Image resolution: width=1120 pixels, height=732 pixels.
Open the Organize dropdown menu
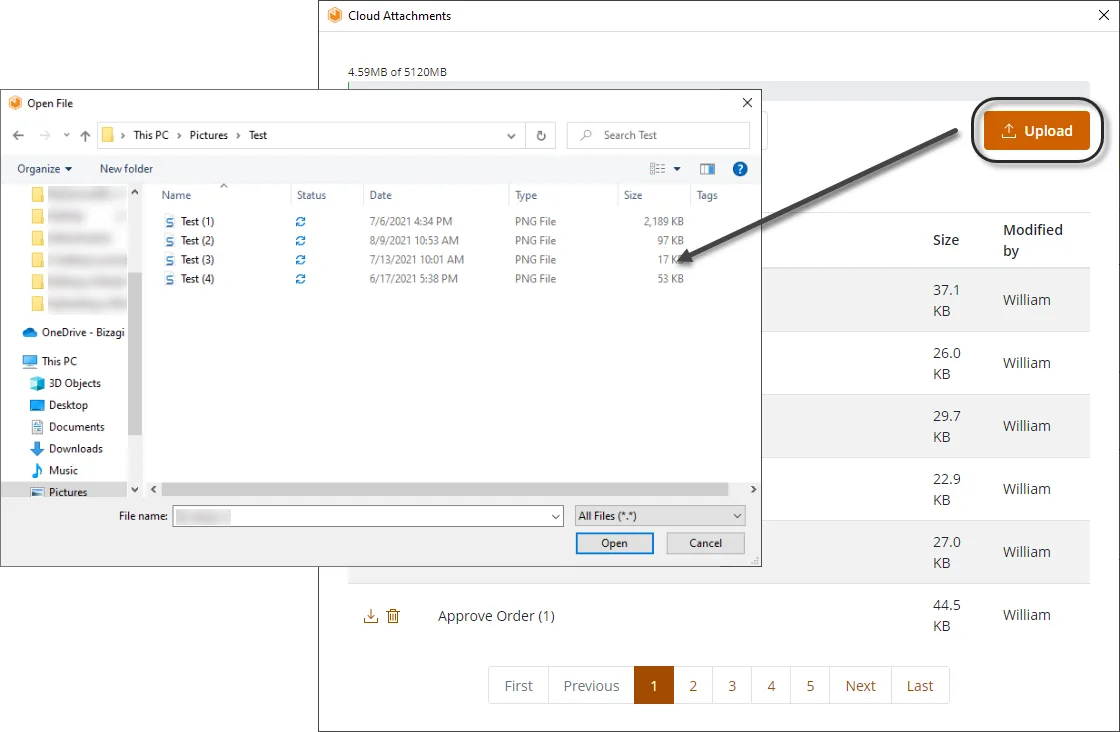point(44,169)
